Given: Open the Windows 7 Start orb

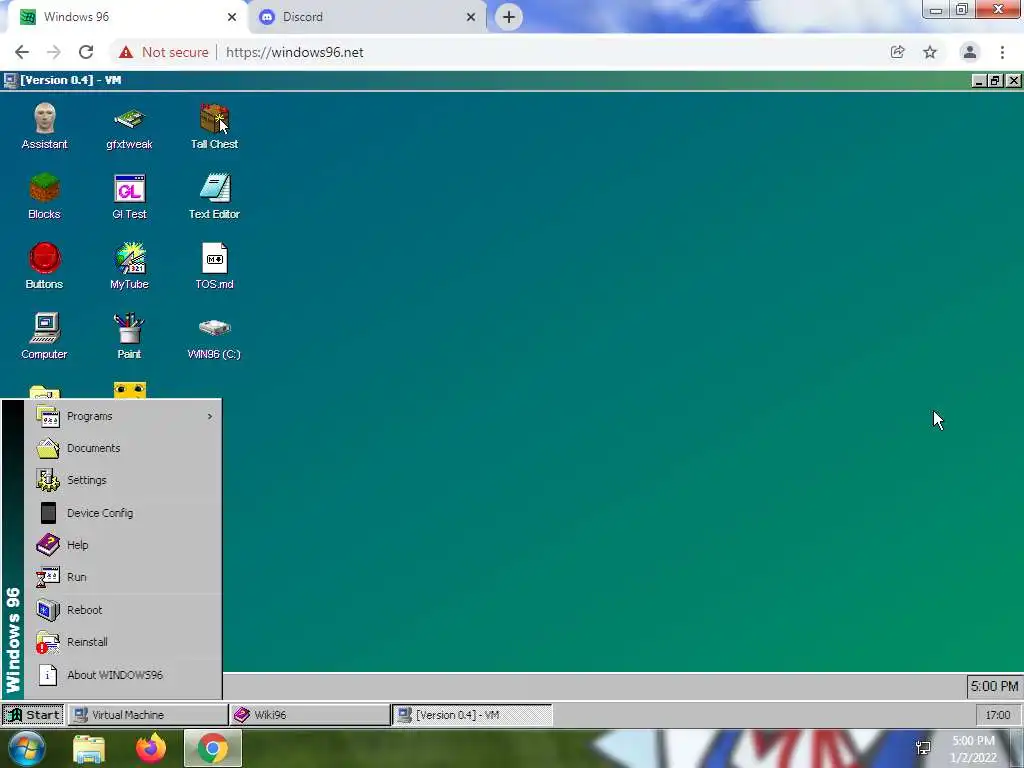Looking at the screenshot, I should point(27,748).
